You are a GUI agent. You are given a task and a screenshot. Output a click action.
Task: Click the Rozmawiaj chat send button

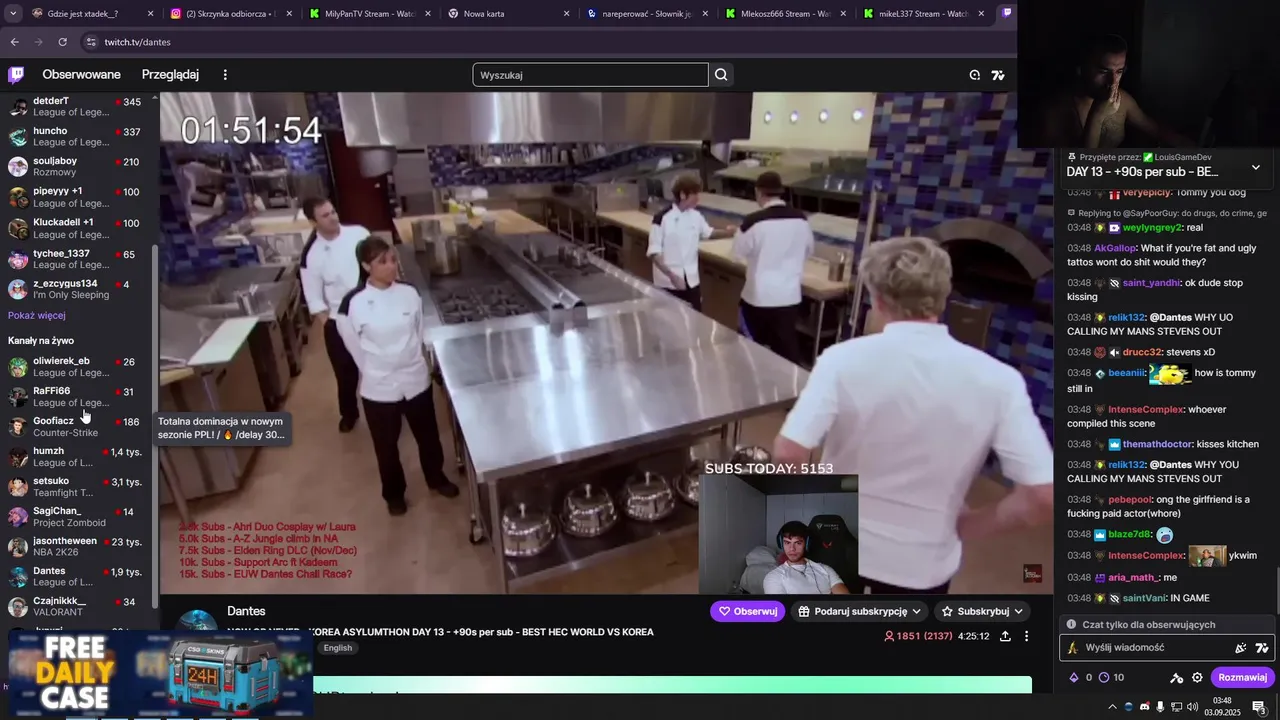pos(1243,677)
